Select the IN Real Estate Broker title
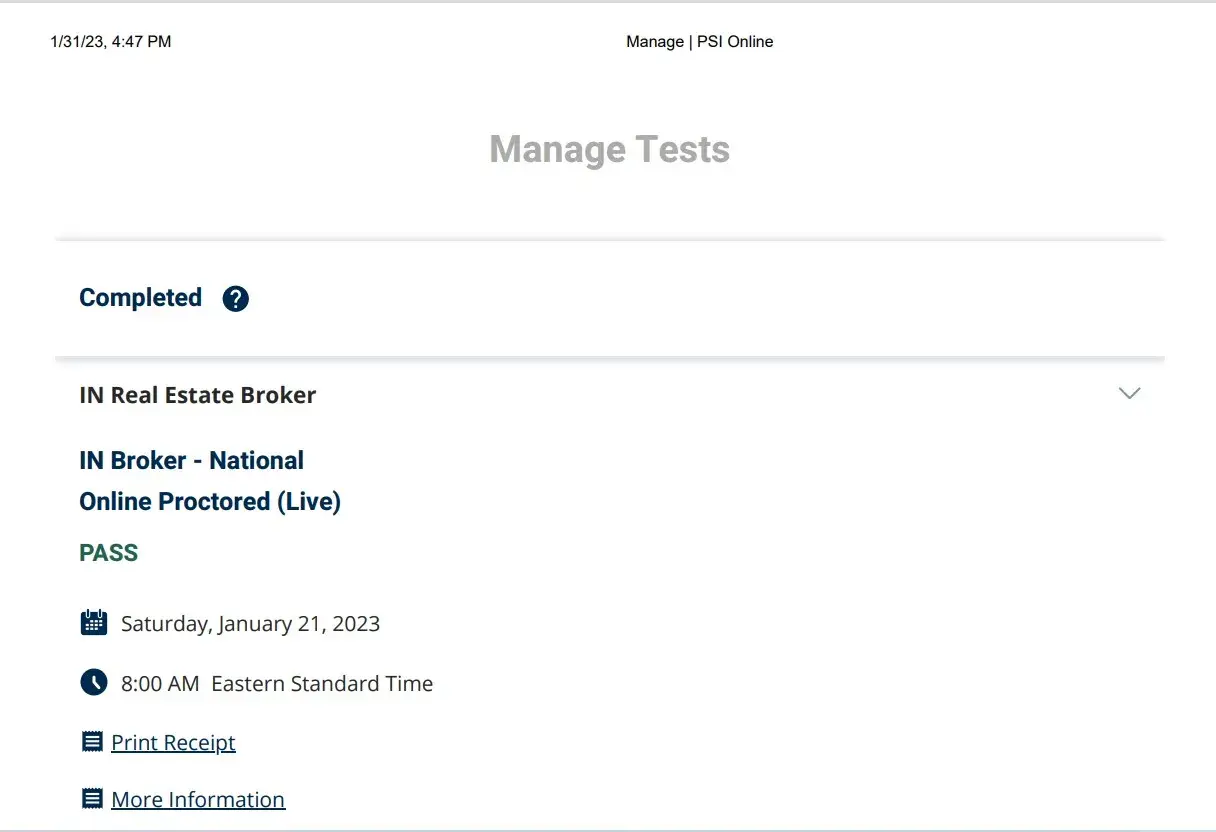 [197, 395]
